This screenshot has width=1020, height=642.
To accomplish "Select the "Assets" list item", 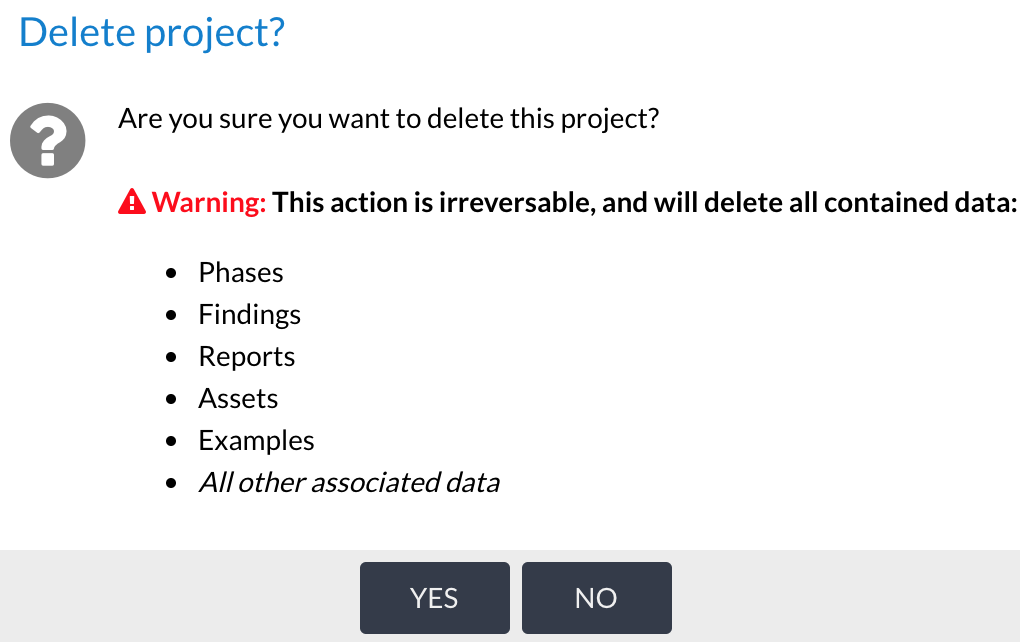I will coord(238,399).
